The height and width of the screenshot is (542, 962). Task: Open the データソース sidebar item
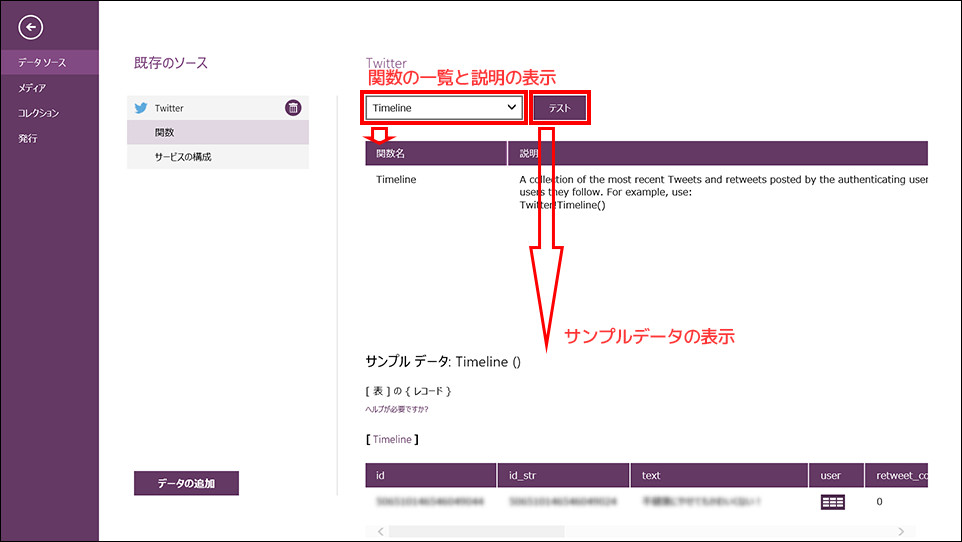pos(49,63)
